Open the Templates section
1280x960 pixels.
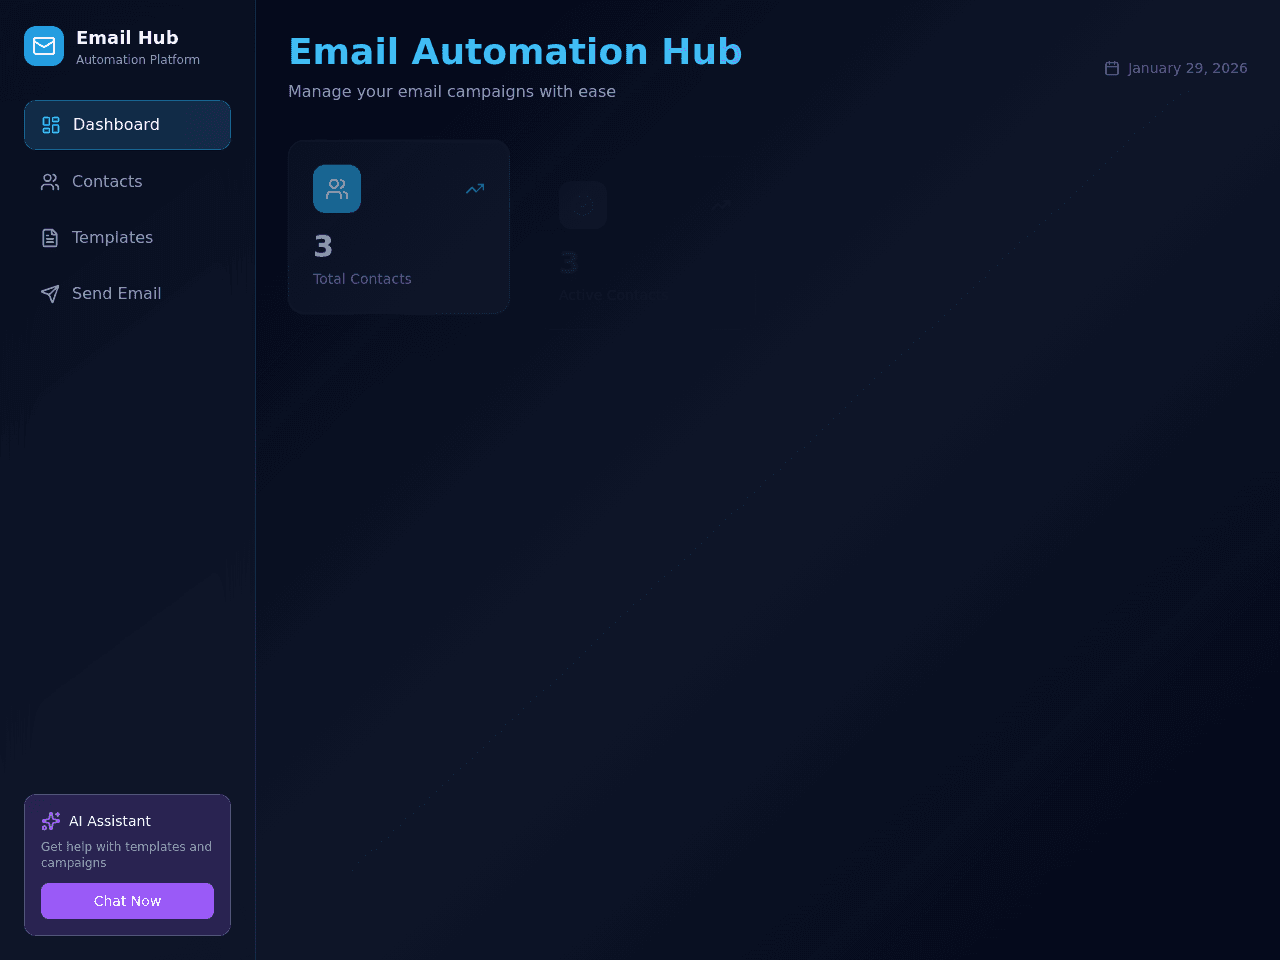127,237
